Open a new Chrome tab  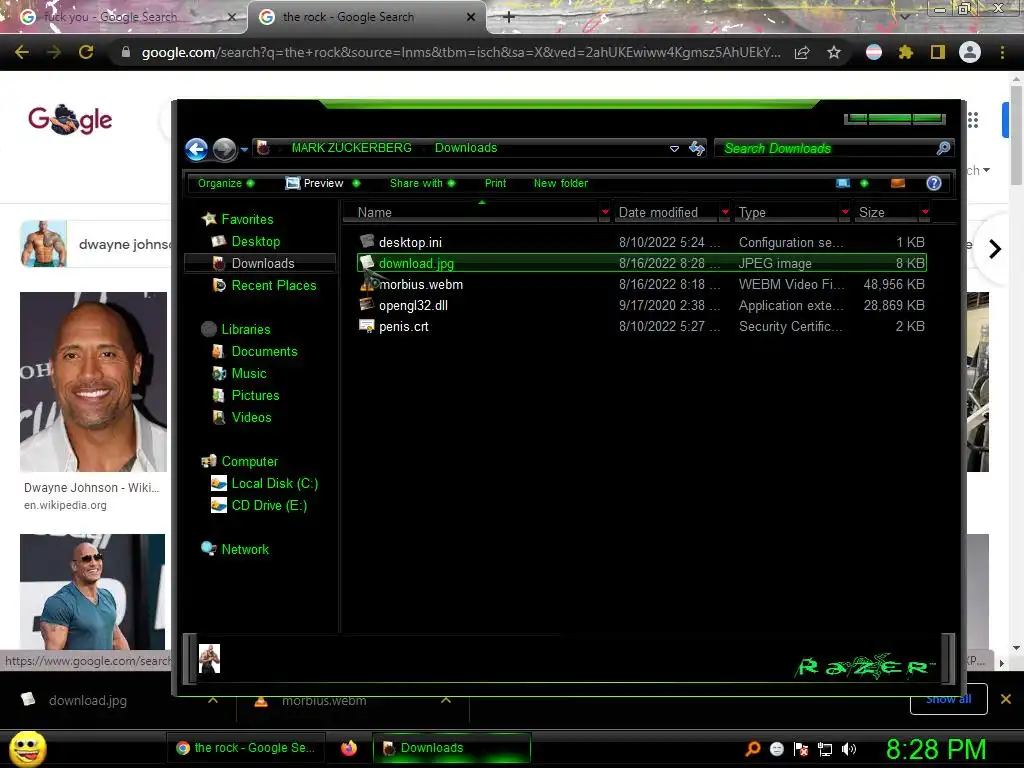coord(509,17)
